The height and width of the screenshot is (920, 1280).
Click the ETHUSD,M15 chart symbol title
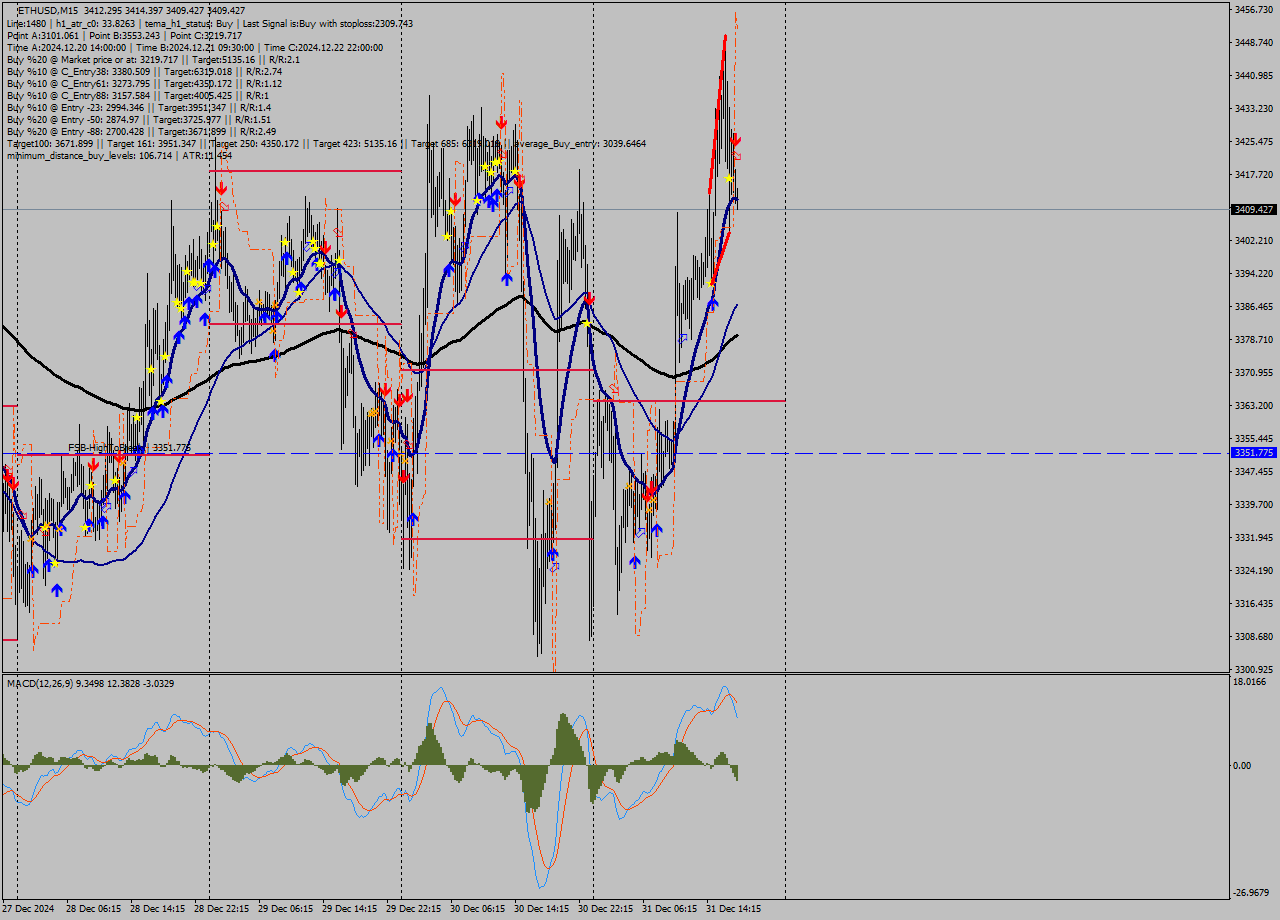tap(49, 10)
